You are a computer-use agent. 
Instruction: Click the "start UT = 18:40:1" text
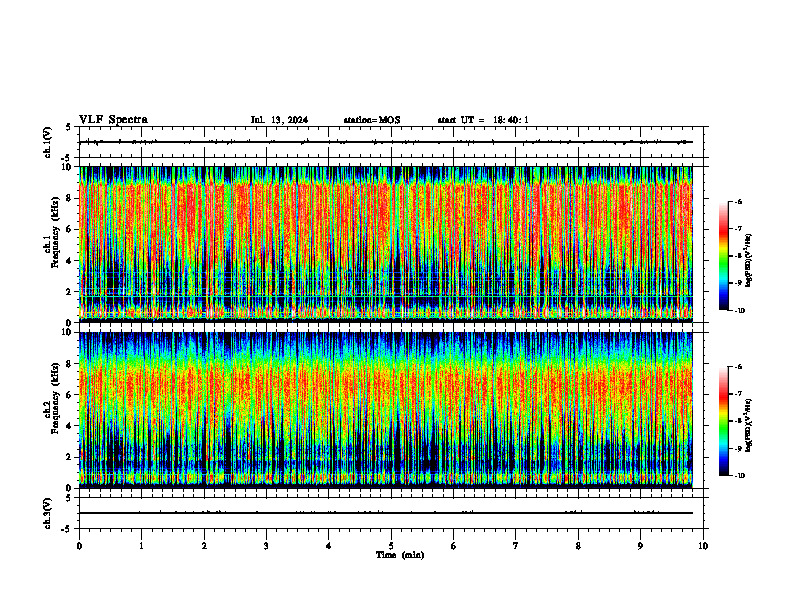tap(483, 120)
